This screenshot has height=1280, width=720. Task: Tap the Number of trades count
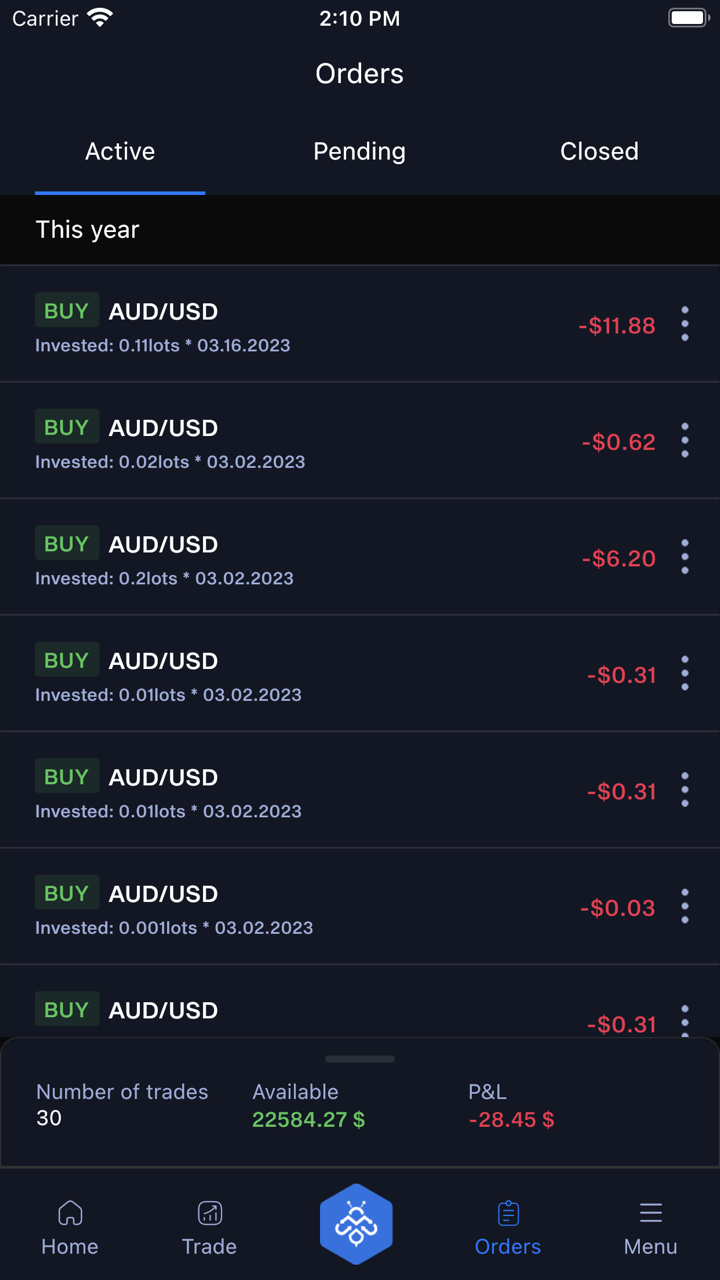pyautogui.click(x=49, y=1118)
